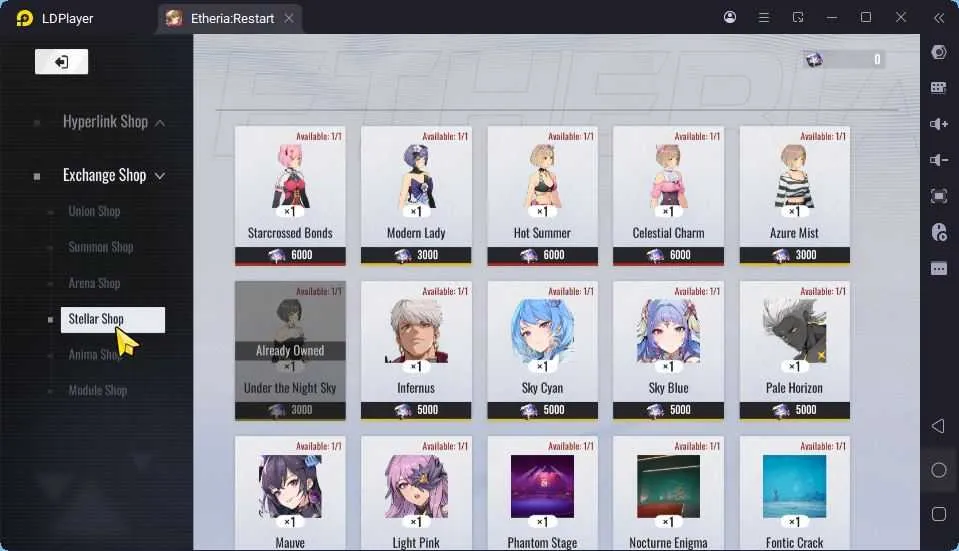
Task: Buy Celestial Charm for 6000
Action: (668, 256)
